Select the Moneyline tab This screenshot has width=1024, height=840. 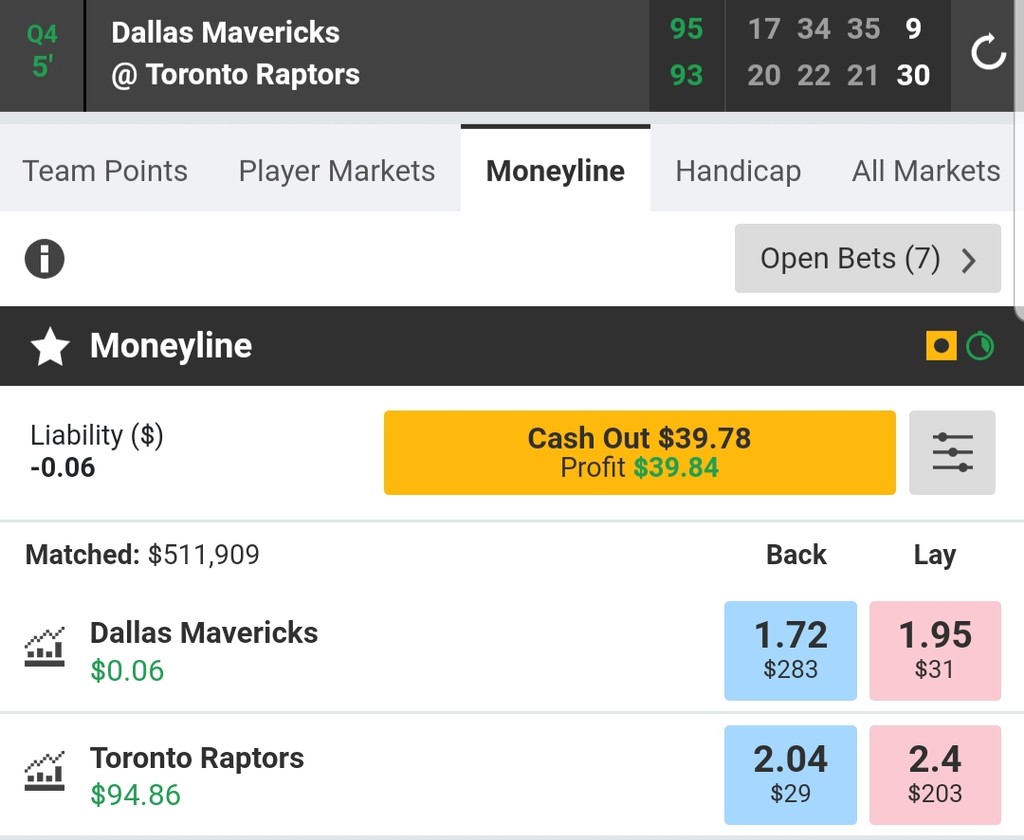point(555,171)
